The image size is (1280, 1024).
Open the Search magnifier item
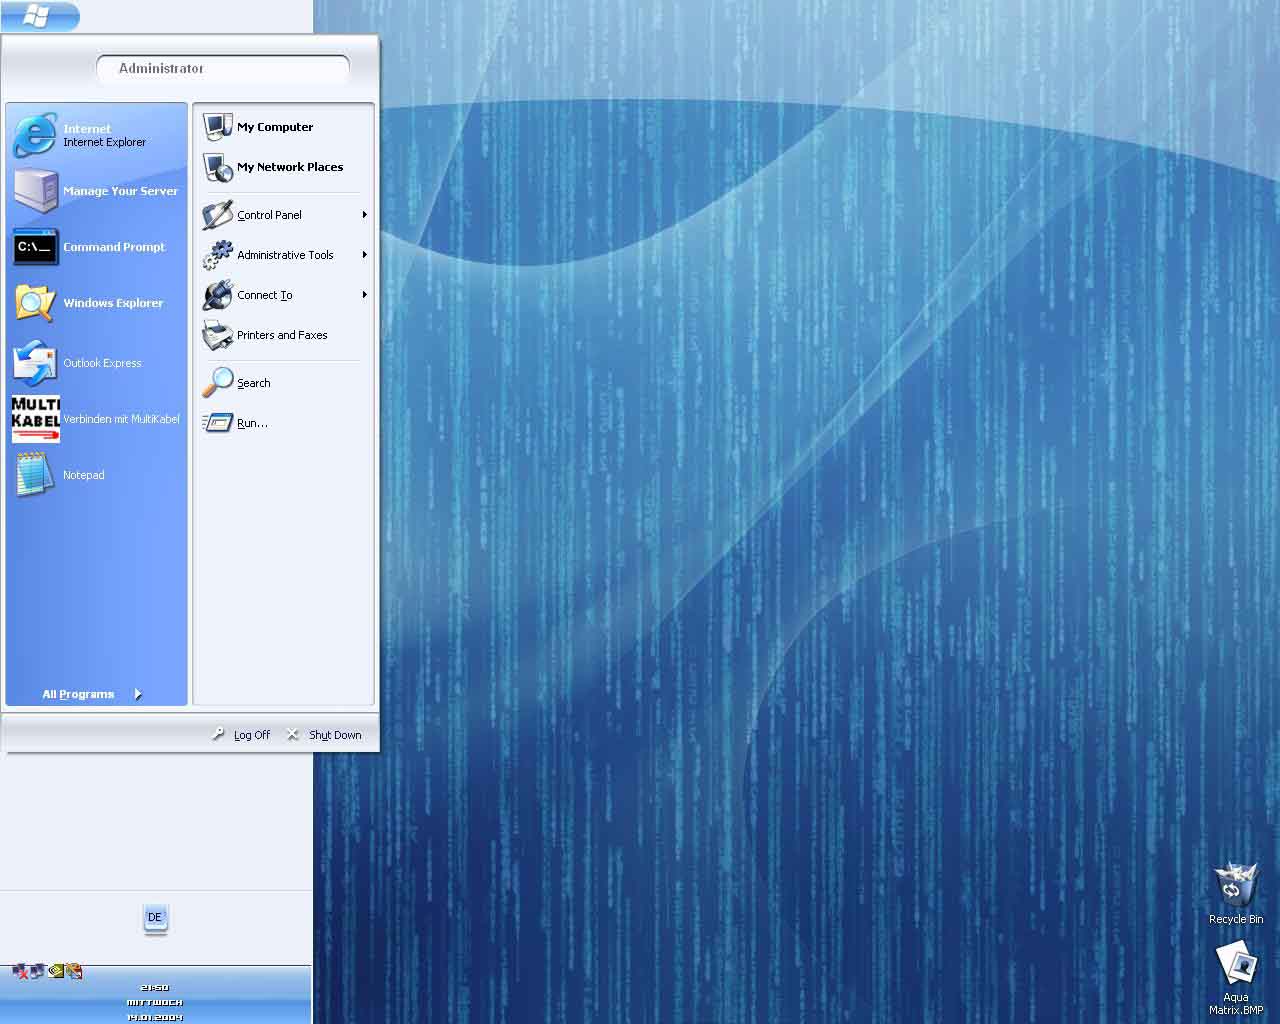point(284,383)
